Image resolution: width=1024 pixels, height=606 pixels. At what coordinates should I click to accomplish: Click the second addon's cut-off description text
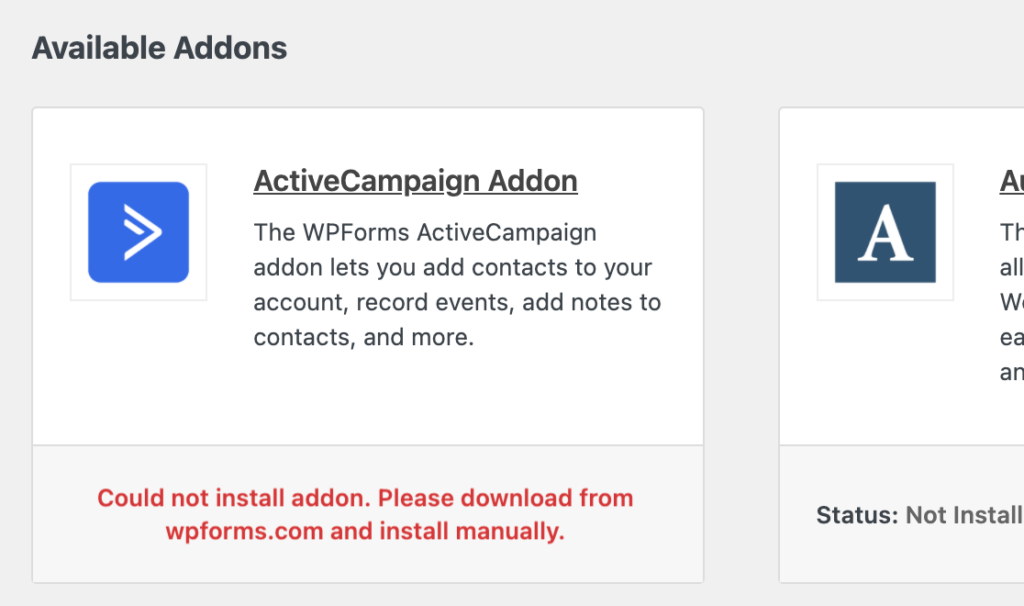point(1011,302)
